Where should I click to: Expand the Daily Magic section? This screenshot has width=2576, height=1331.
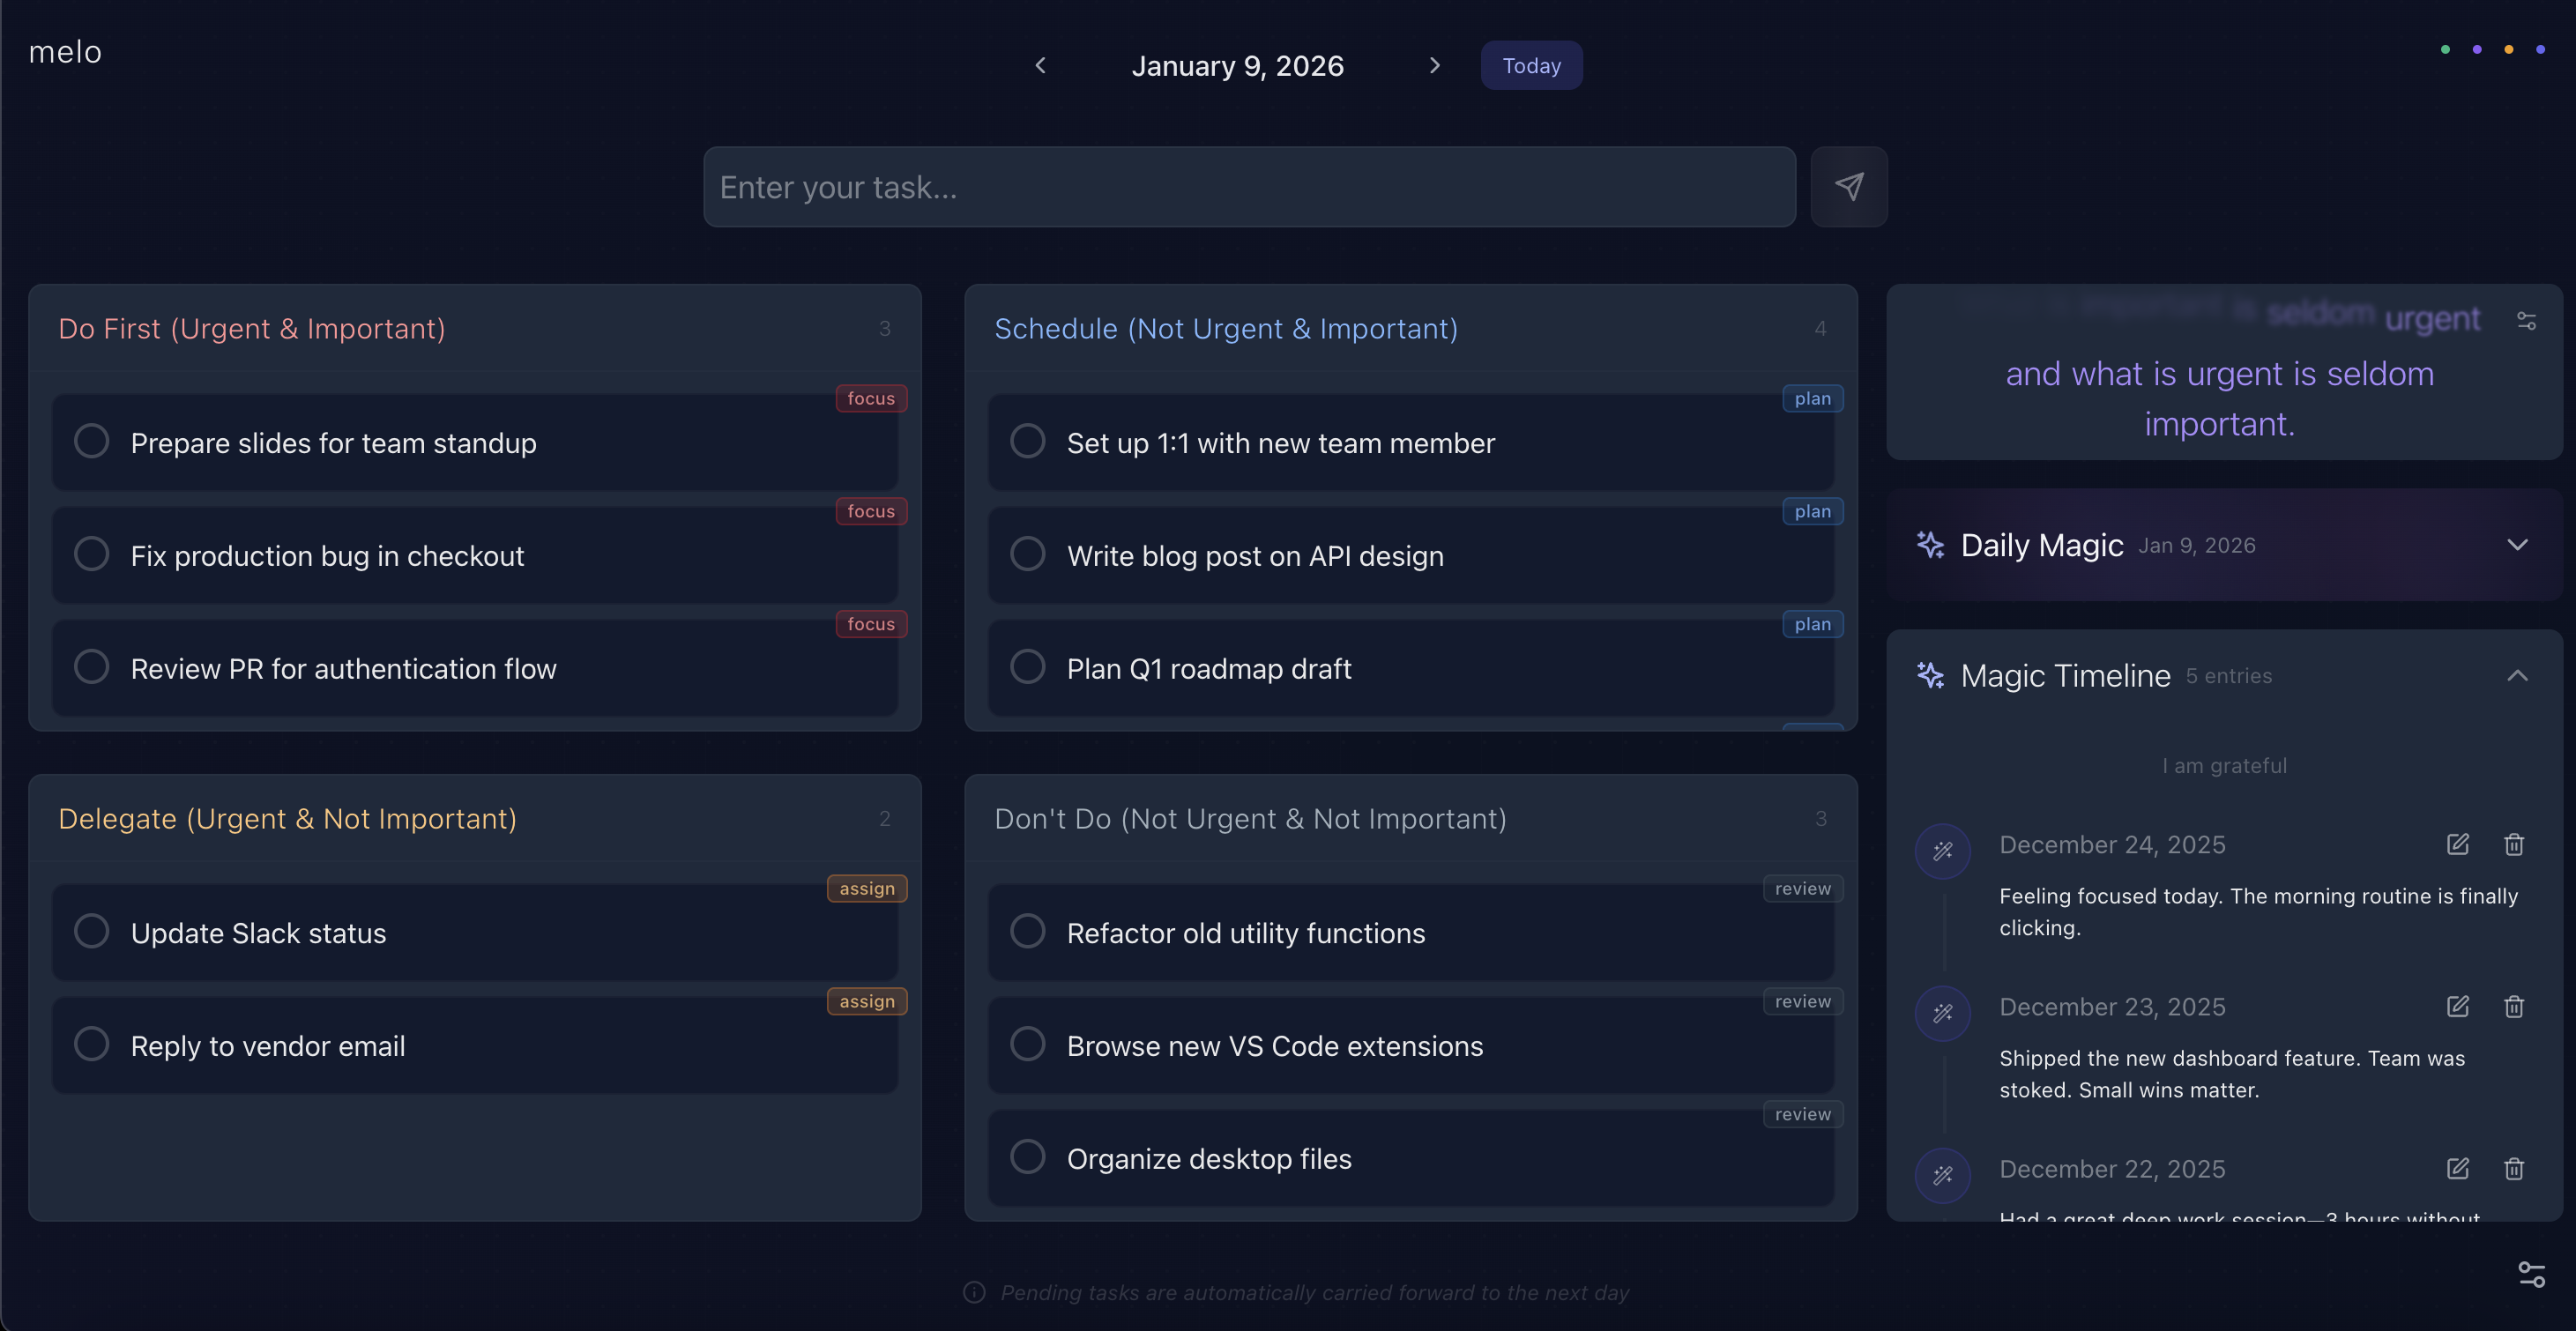[2518, 545]
